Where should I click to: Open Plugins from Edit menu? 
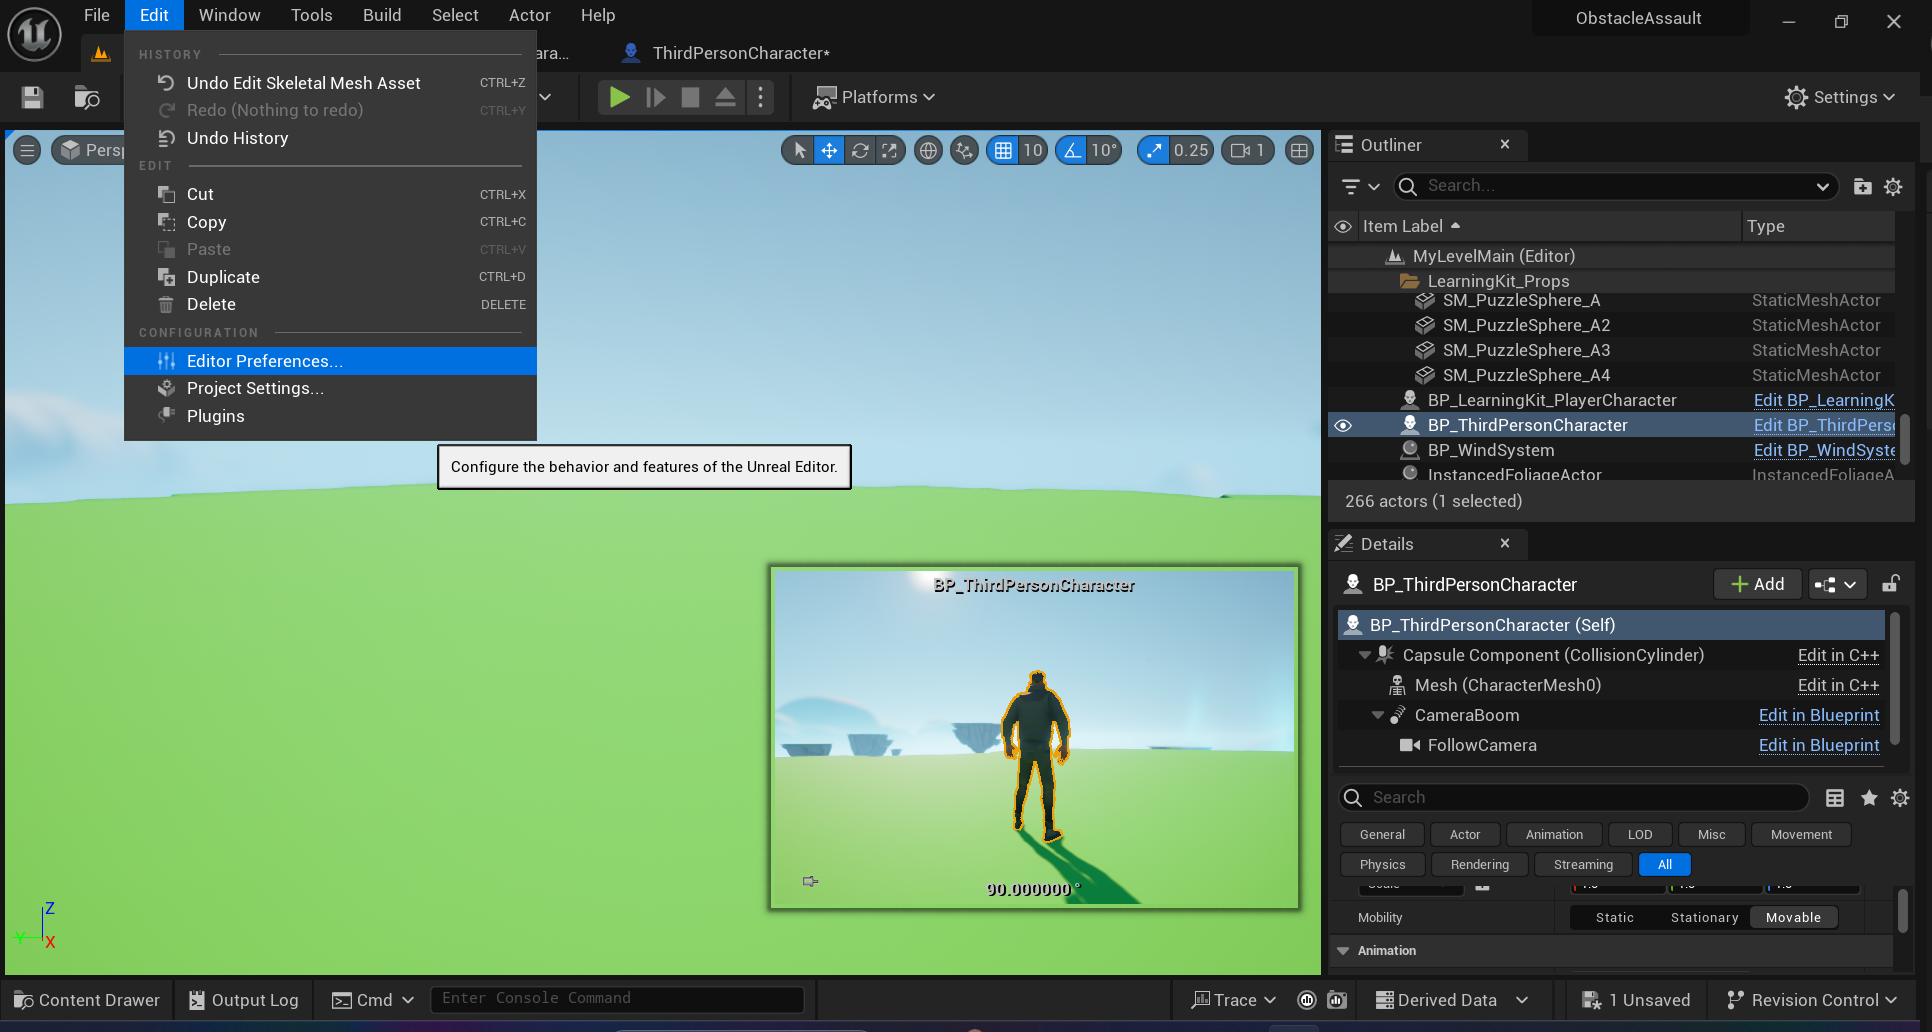click(x=330, y=416)
